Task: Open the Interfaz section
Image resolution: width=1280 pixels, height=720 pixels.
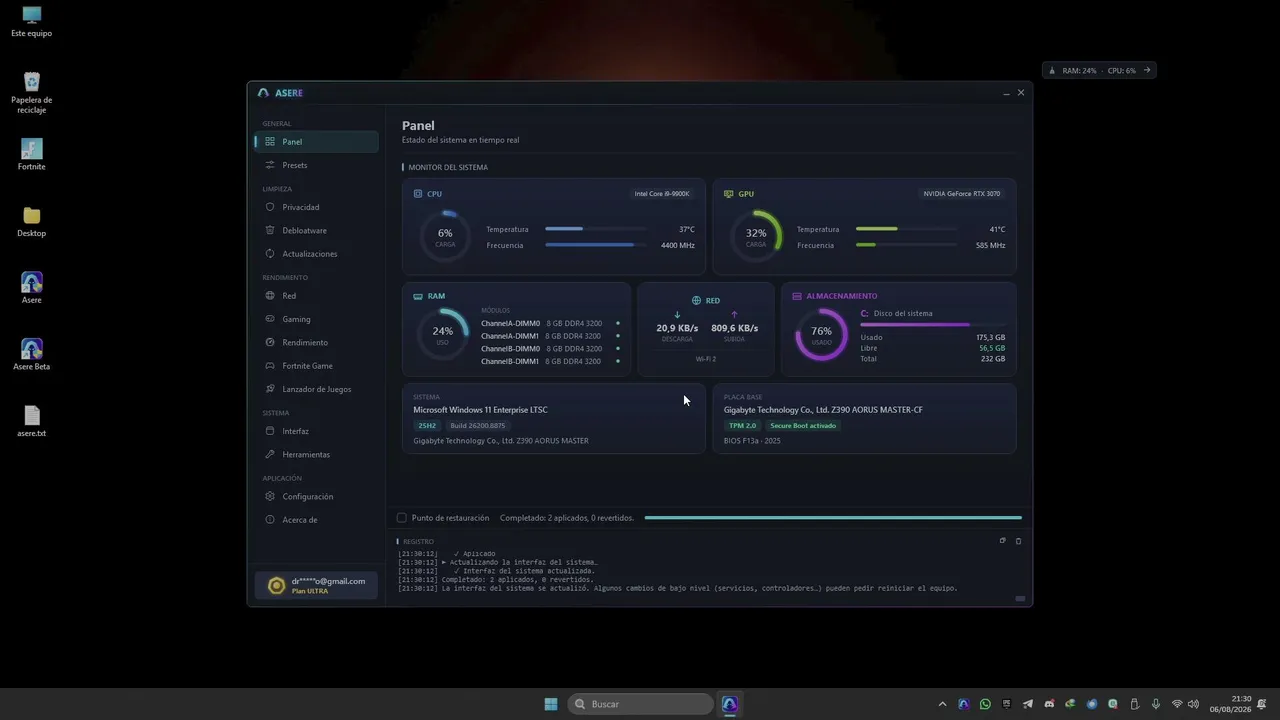Action: tap(316, 431)
